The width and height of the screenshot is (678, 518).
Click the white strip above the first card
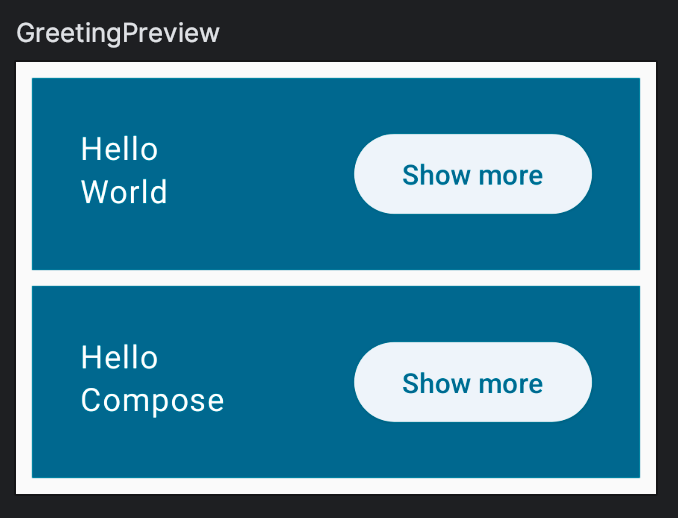336,69
